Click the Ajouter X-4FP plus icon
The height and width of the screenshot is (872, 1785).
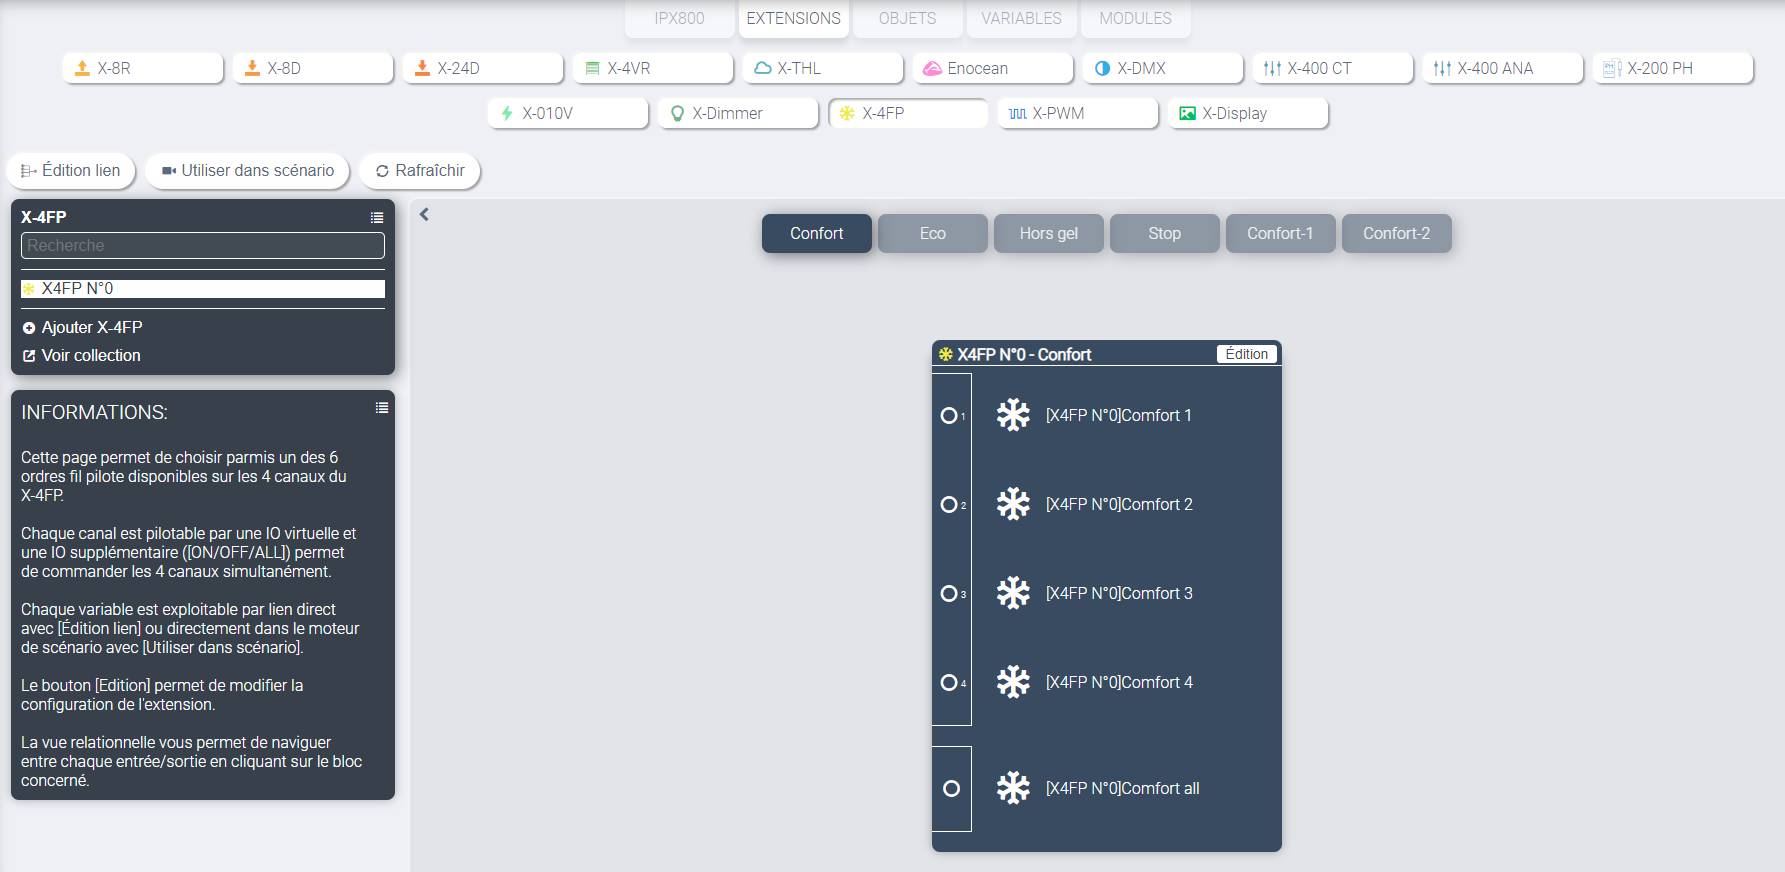click(29, 328)
